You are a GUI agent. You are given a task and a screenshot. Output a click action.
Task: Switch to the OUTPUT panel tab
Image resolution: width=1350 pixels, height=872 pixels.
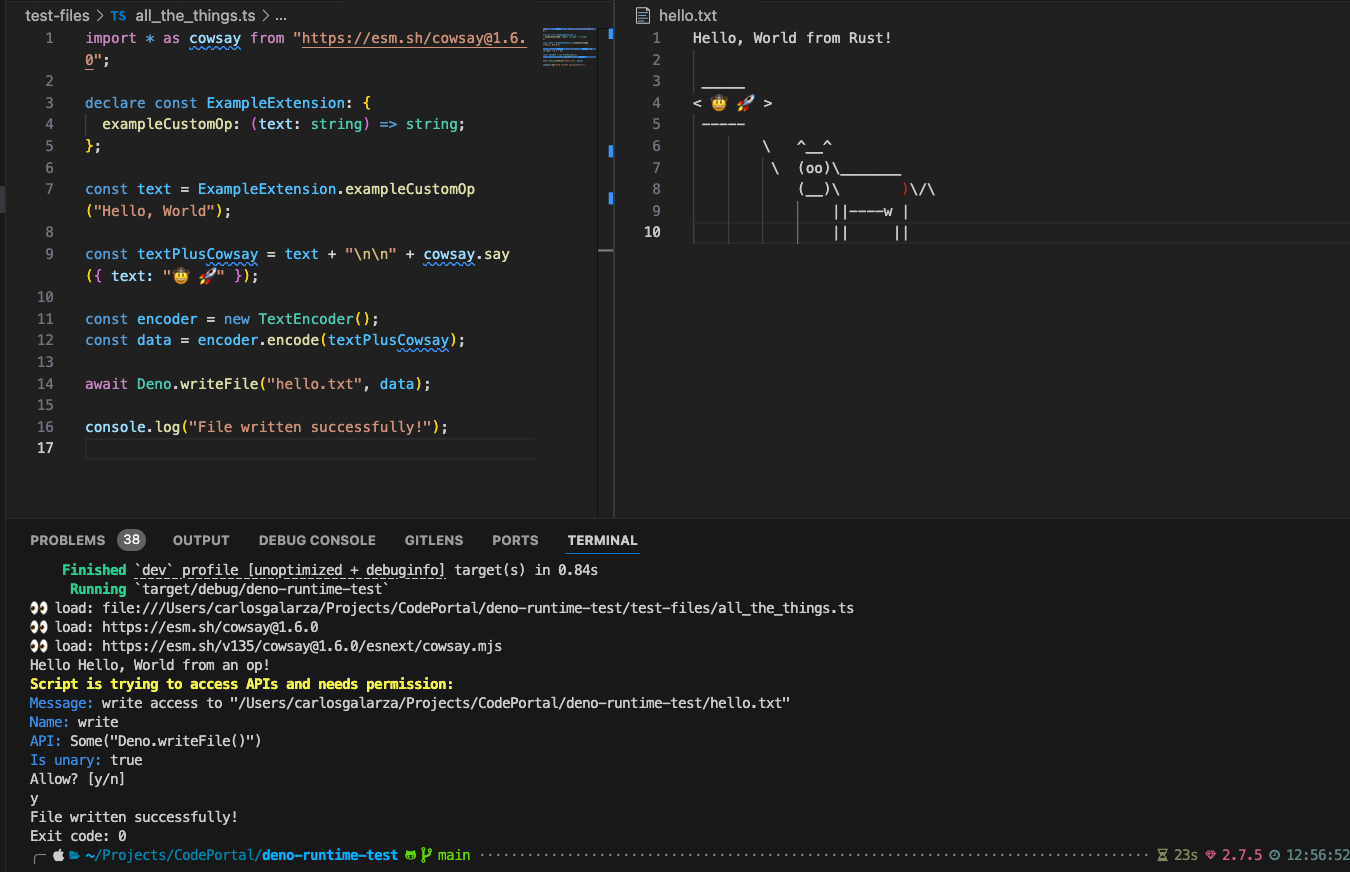[x=201, y=540]
